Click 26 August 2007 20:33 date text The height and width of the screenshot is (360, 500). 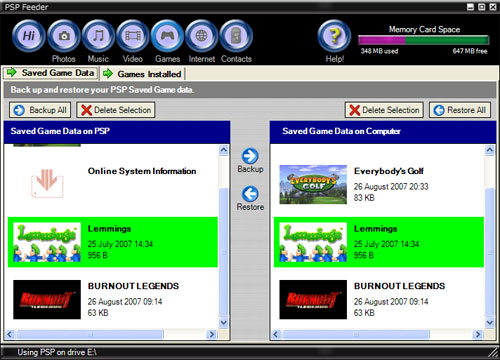coord(391,186)
